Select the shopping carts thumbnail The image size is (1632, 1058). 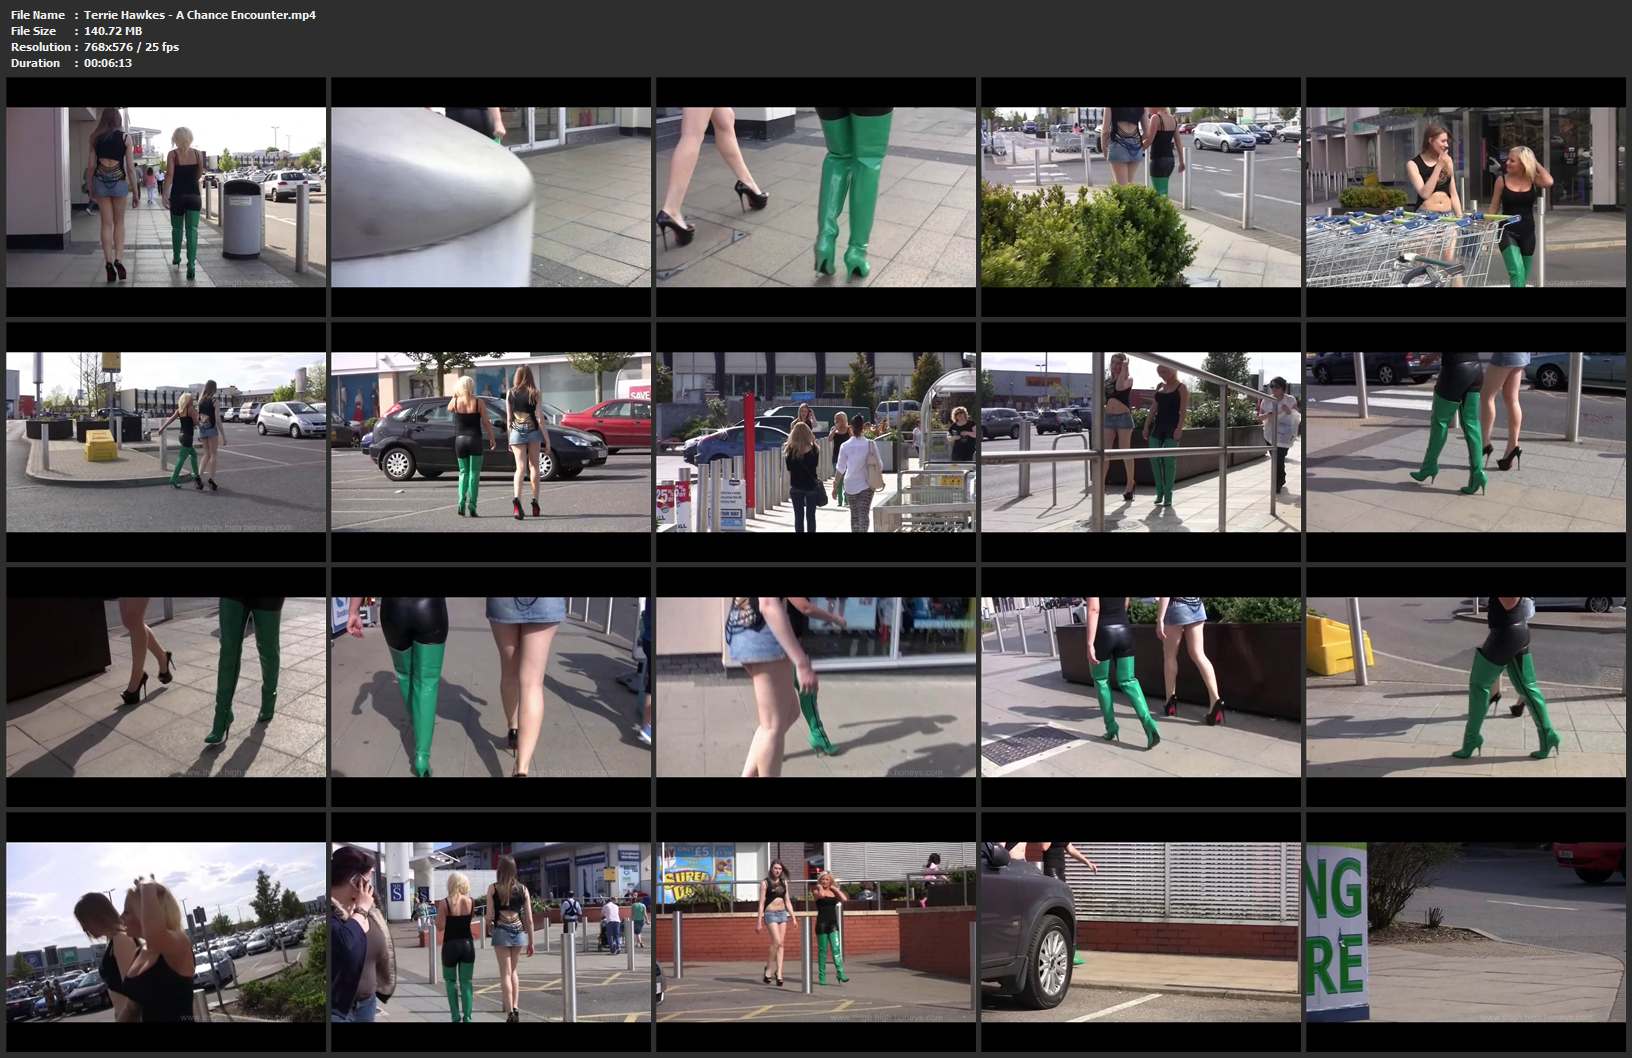1466,197
